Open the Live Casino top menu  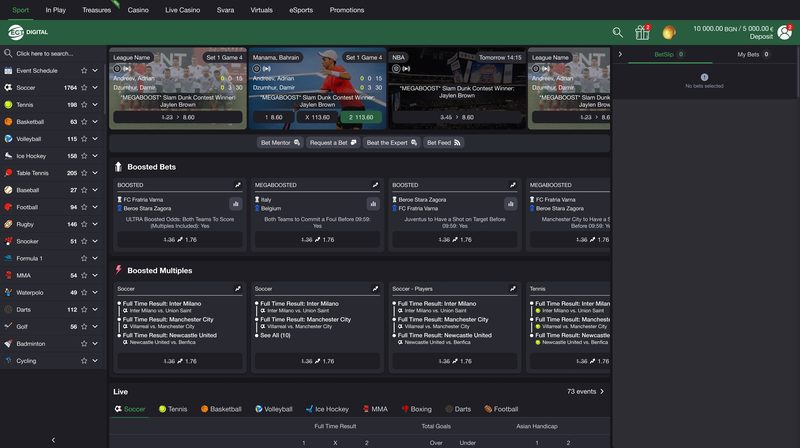(x=183, y=10)
